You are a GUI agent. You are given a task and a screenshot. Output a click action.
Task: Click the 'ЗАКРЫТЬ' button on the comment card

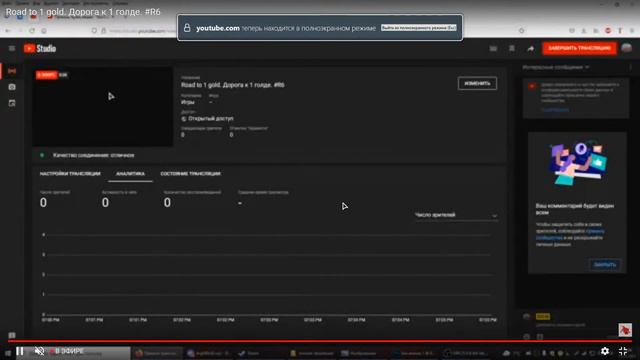click(604, 264)
